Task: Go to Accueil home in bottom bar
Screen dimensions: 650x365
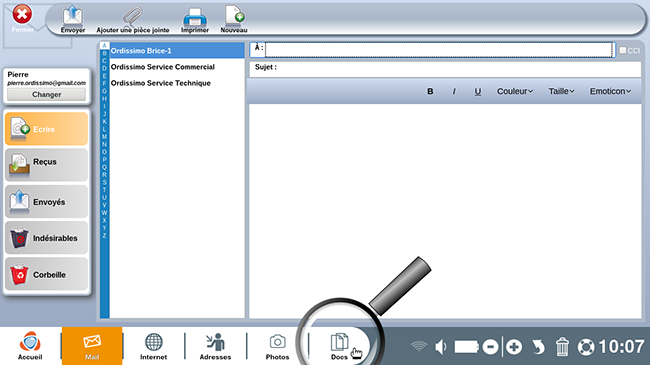Action: click(x=30, y=346)
